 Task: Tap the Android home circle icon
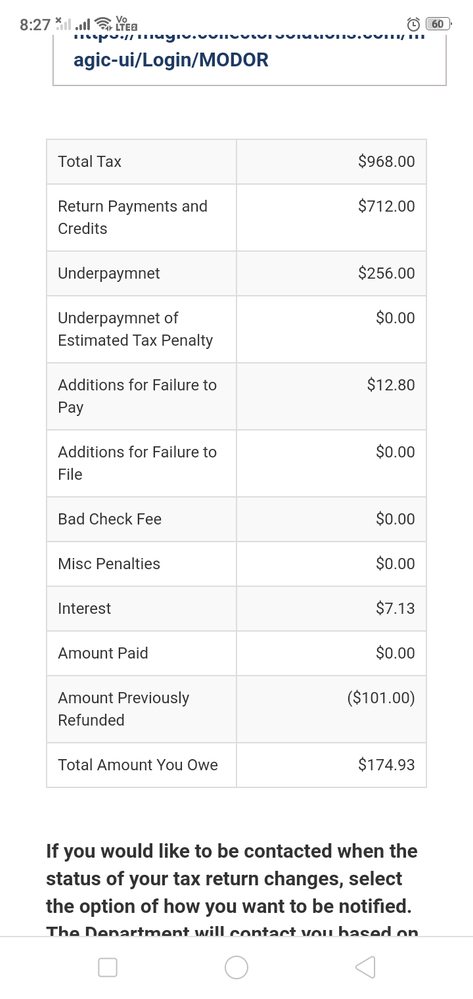coord(236,967)
